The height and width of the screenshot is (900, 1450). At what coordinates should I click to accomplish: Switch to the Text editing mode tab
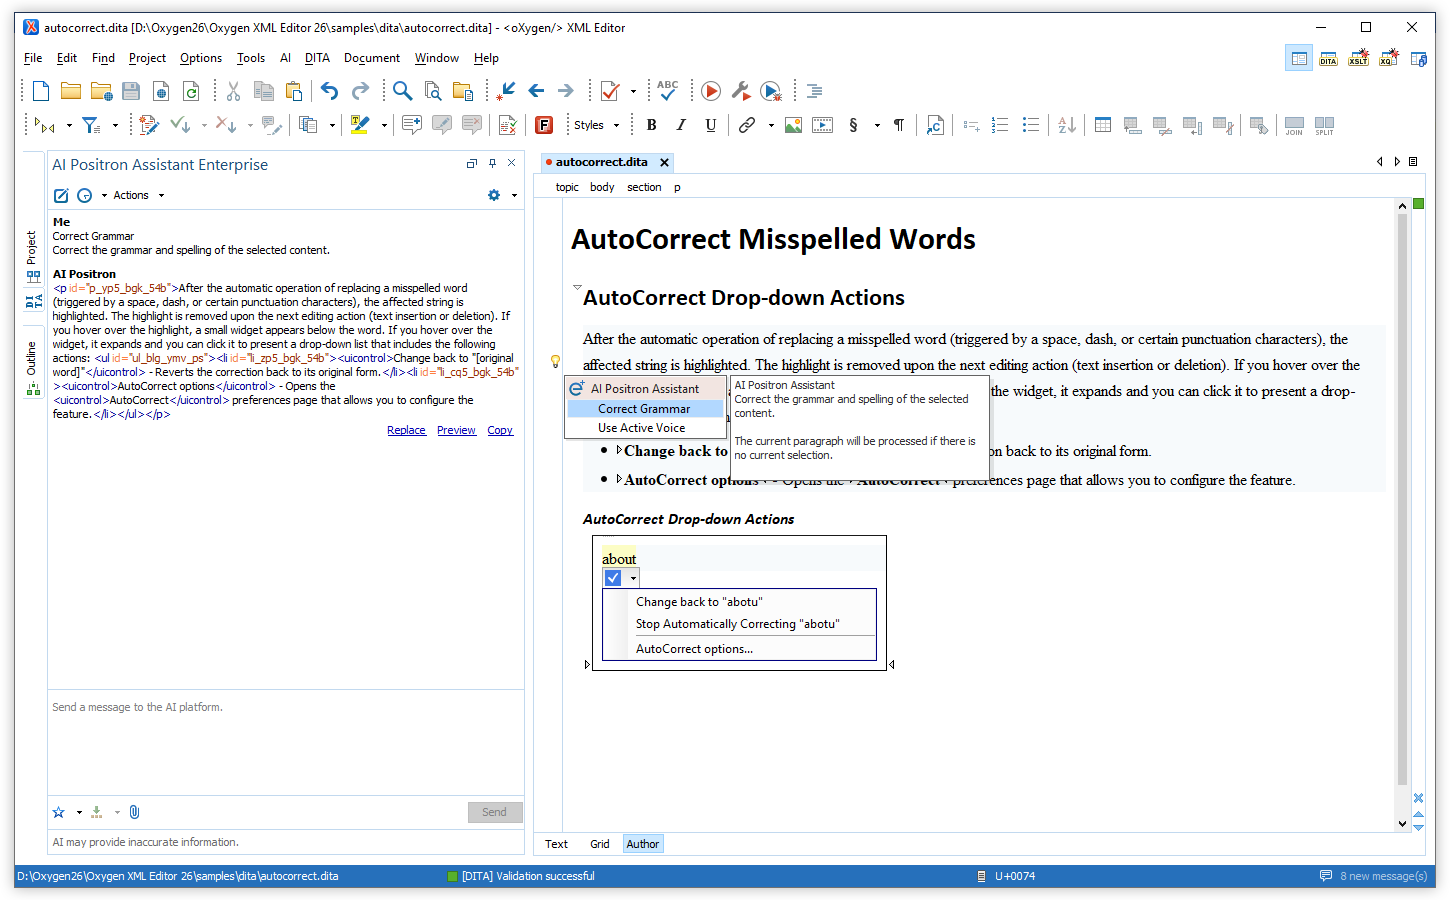click(556, 844)
